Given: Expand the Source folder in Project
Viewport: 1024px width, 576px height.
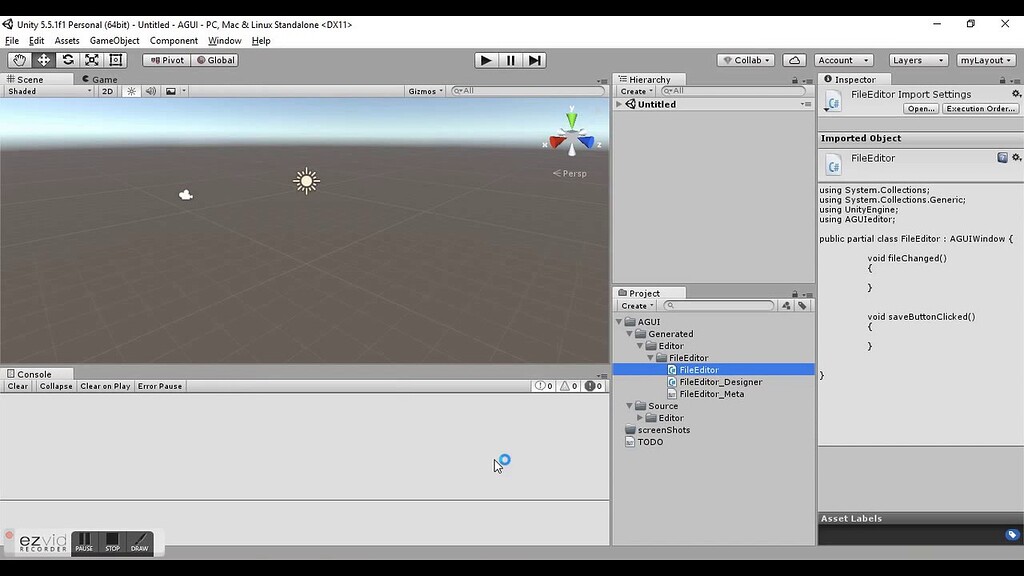Looking at the screenshot, I should [x=628, y=406].
